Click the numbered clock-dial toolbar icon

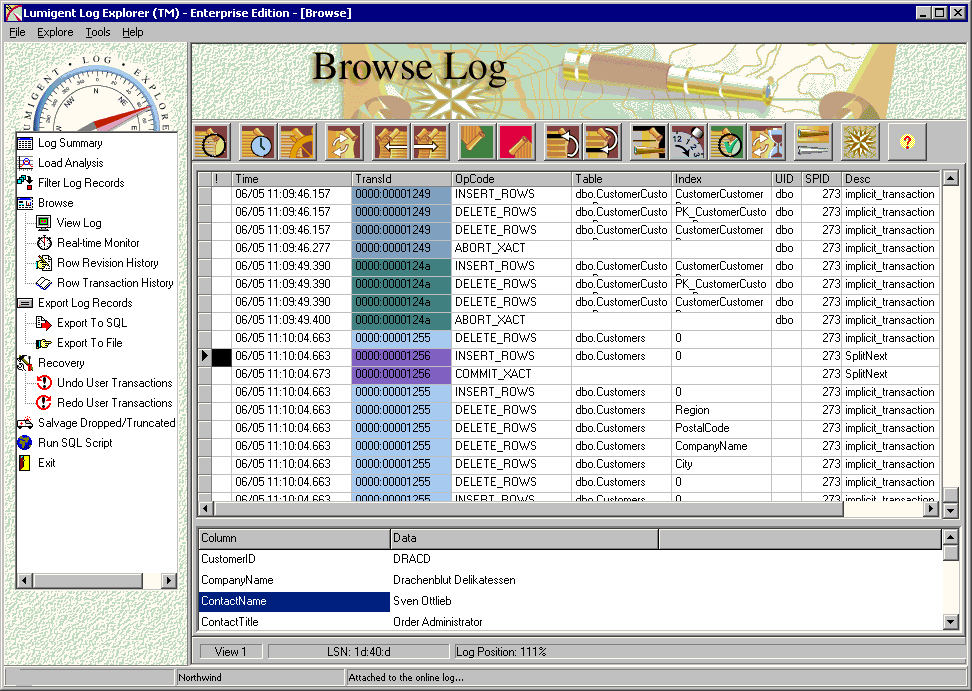click(687, 142)
